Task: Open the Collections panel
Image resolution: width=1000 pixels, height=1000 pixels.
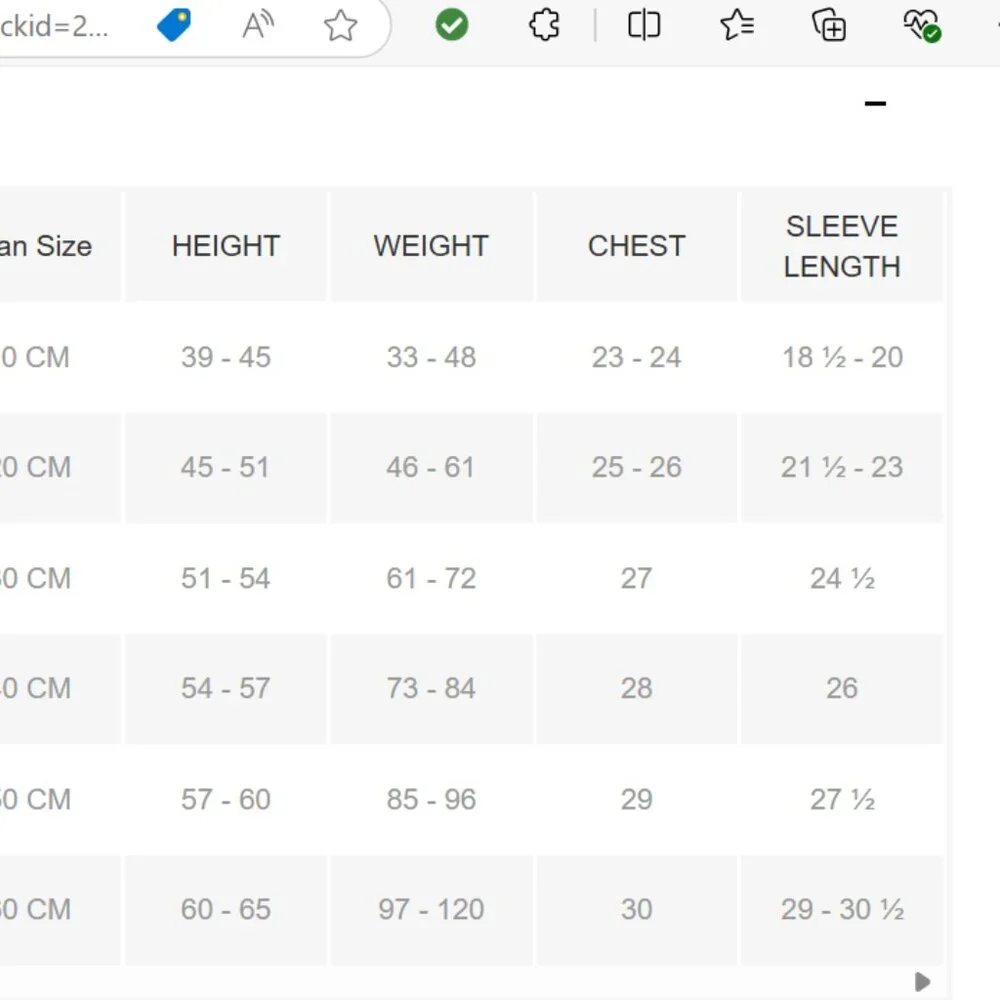Action: [x=828, y=26]
